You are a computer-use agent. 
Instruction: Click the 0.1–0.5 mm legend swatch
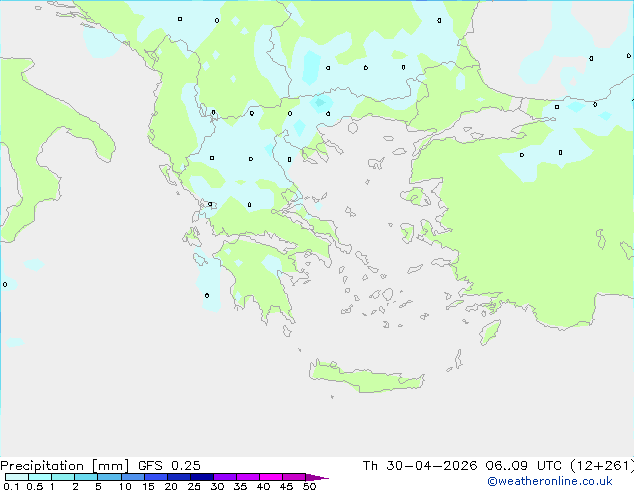point(17,477)
